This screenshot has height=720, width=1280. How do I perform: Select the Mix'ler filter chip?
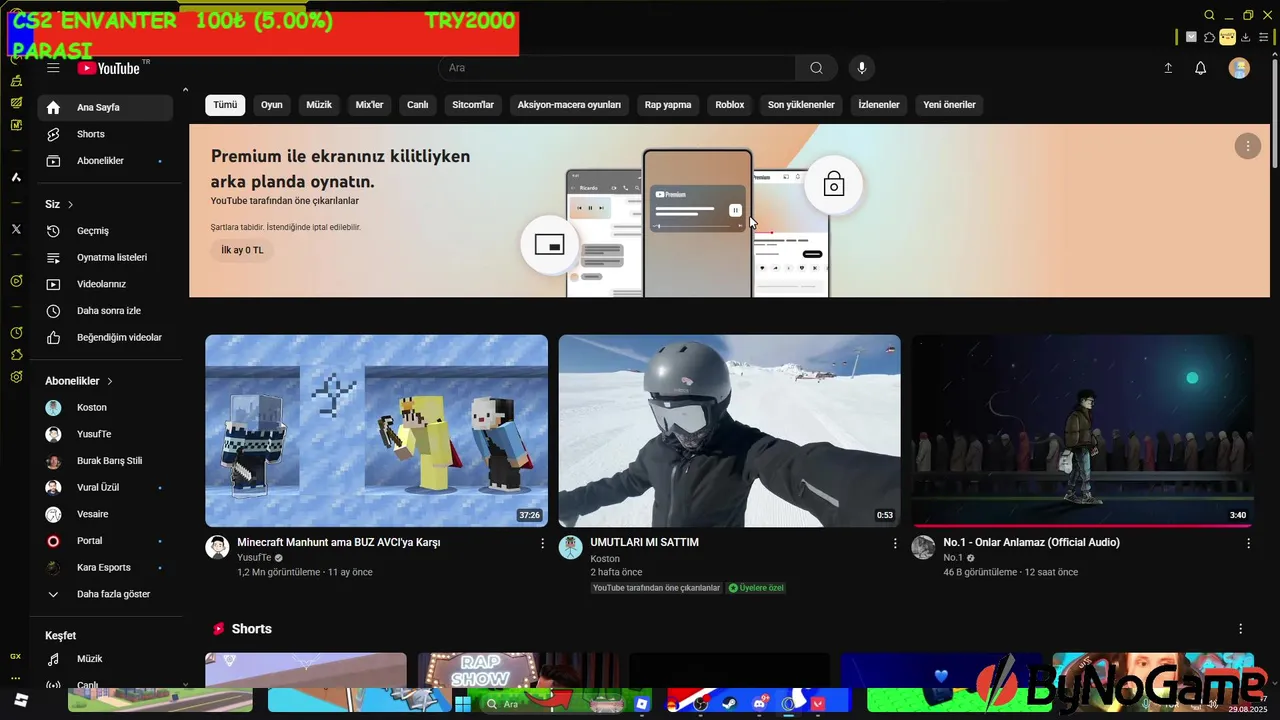(x=370, y=105)
